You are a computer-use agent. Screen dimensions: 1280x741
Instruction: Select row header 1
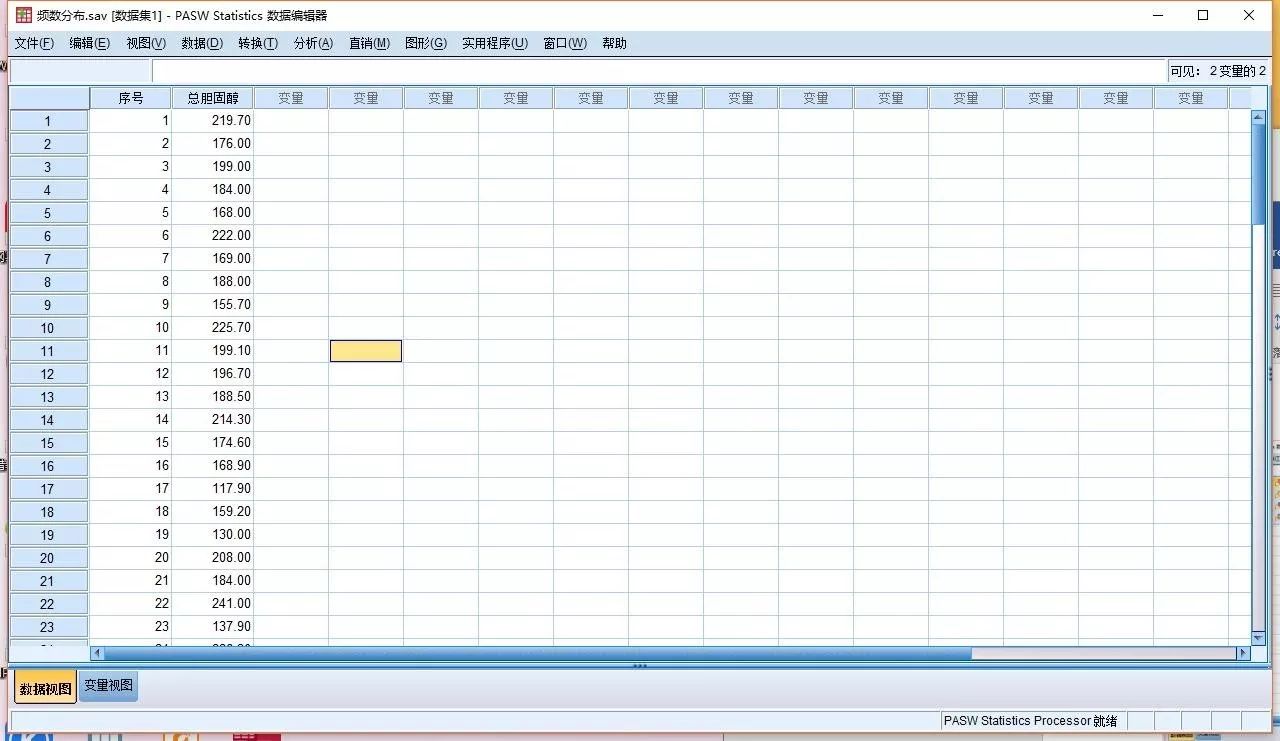coord(48,121)
